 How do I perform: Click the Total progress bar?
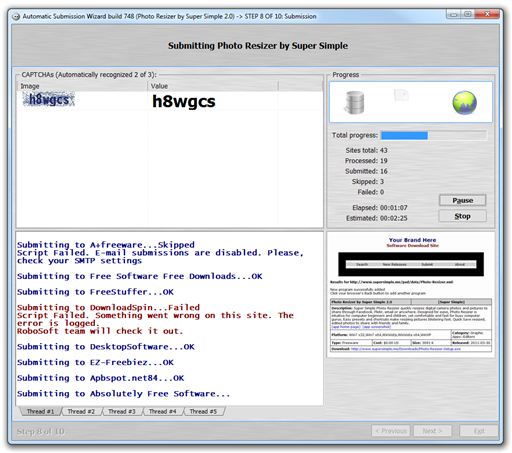433,135
